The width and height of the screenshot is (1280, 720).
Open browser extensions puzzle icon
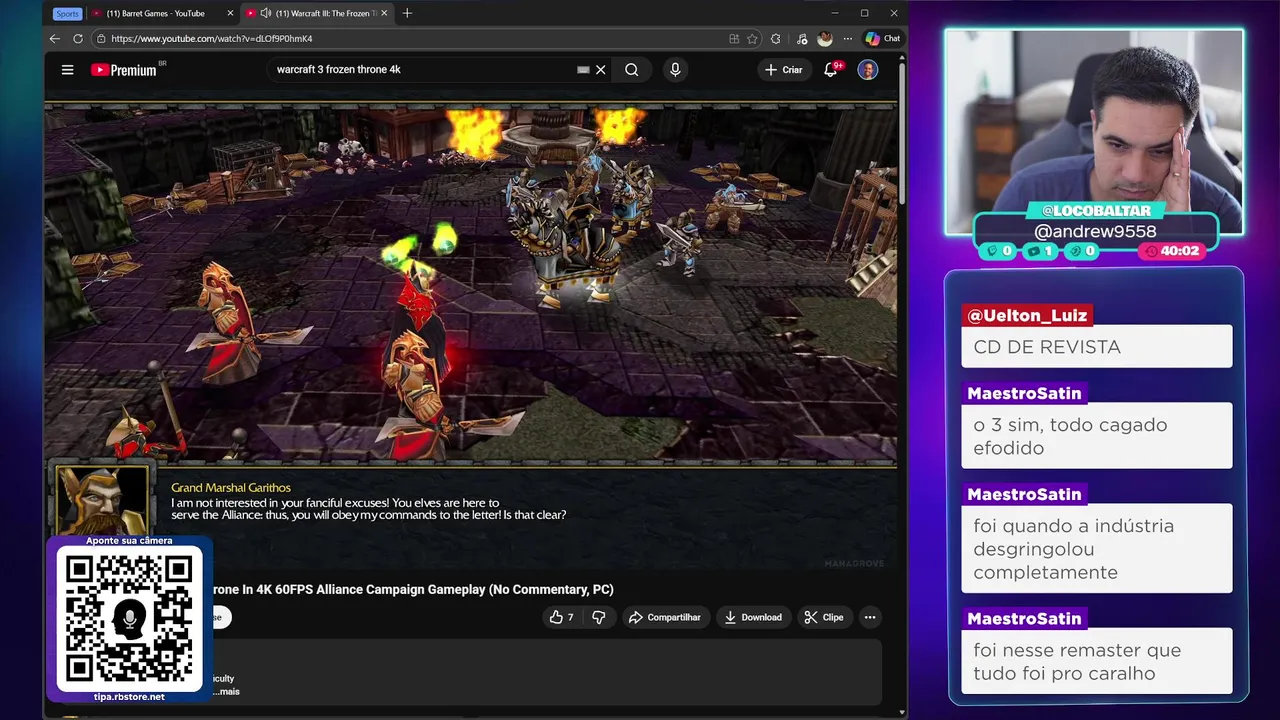(x=776, y=38)
